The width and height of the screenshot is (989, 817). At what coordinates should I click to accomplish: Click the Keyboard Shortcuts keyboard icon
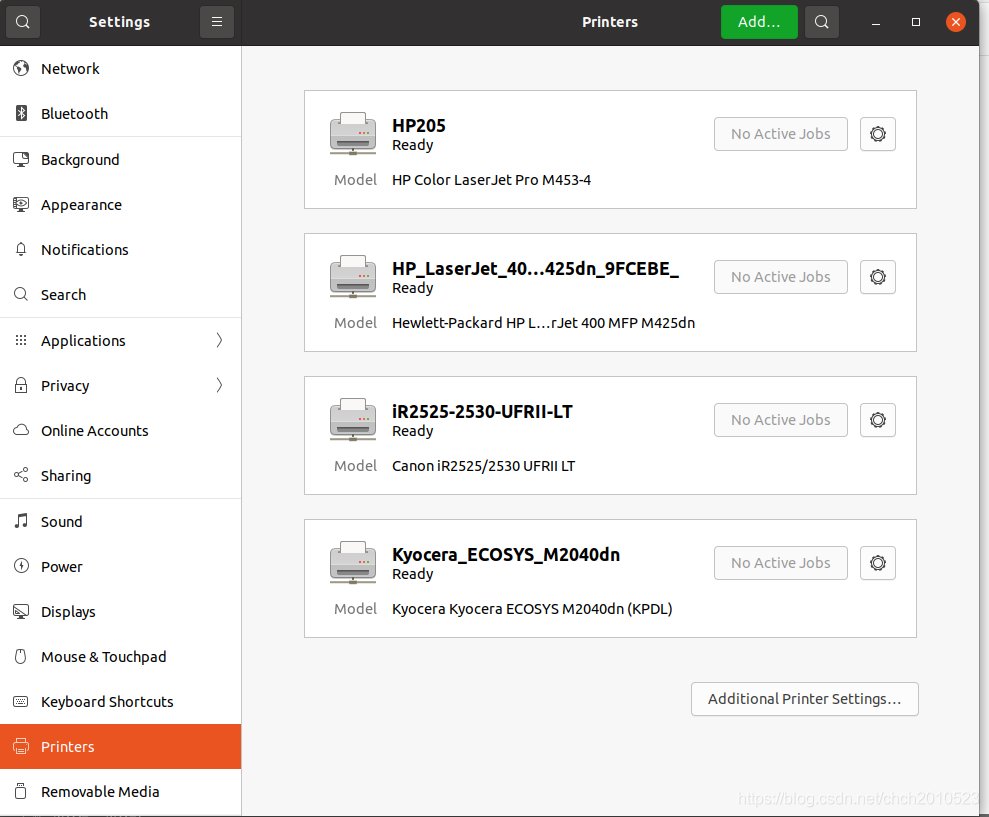click(x=21, y=702)
